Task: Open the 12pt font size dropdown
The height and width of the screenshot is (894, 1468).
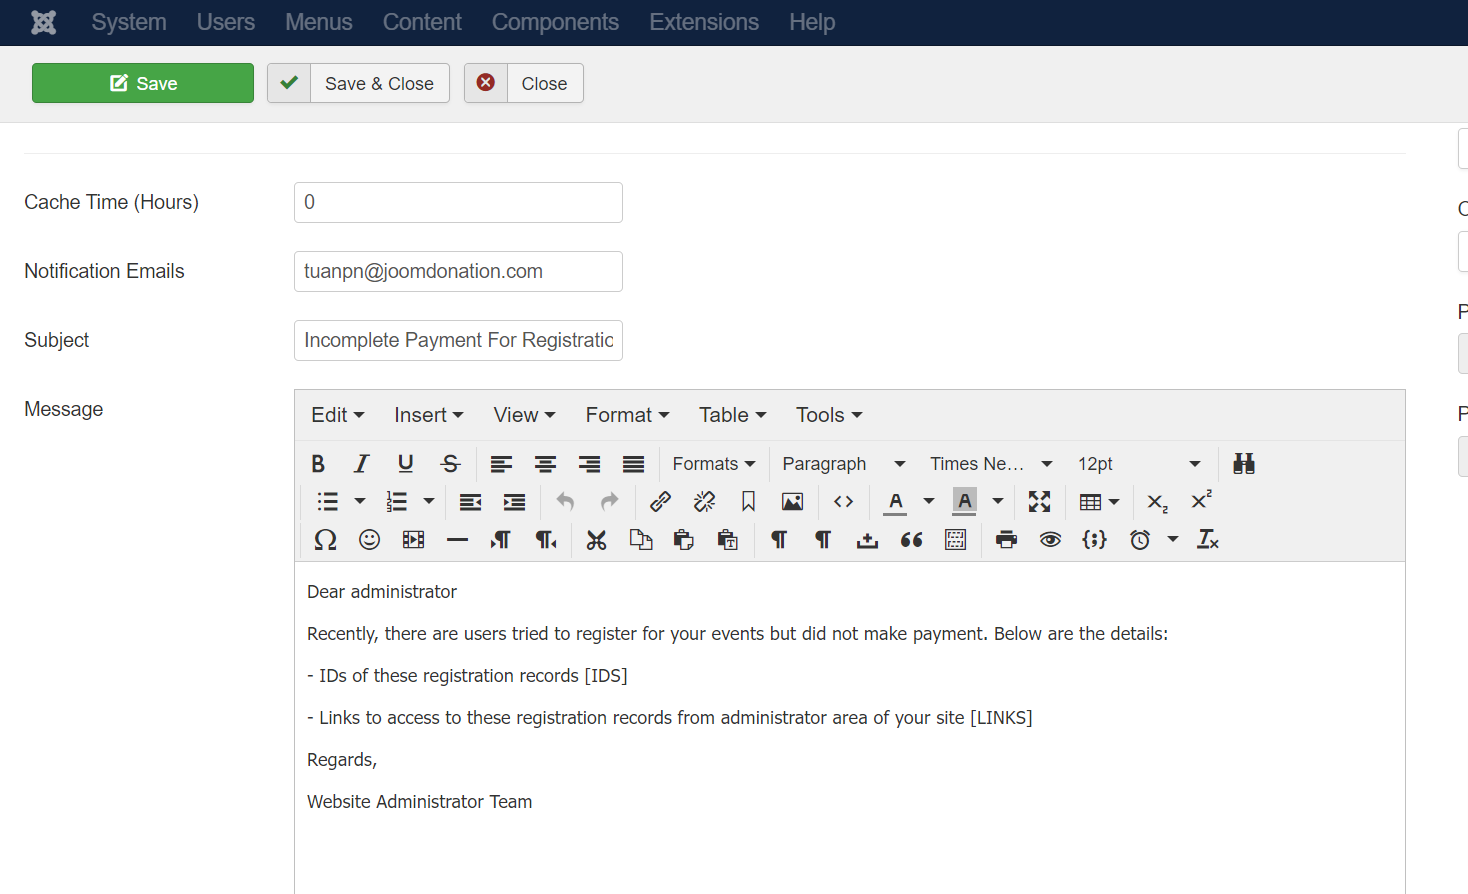Action: click(x=1139, y=464)
